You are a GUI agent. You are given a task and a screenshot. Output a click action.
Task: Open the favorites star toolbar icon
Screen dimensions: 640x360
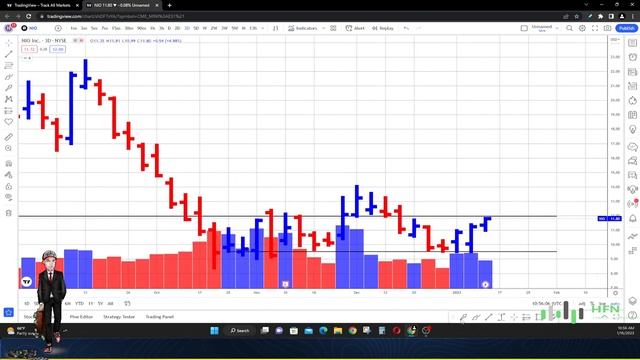[9, 312]
